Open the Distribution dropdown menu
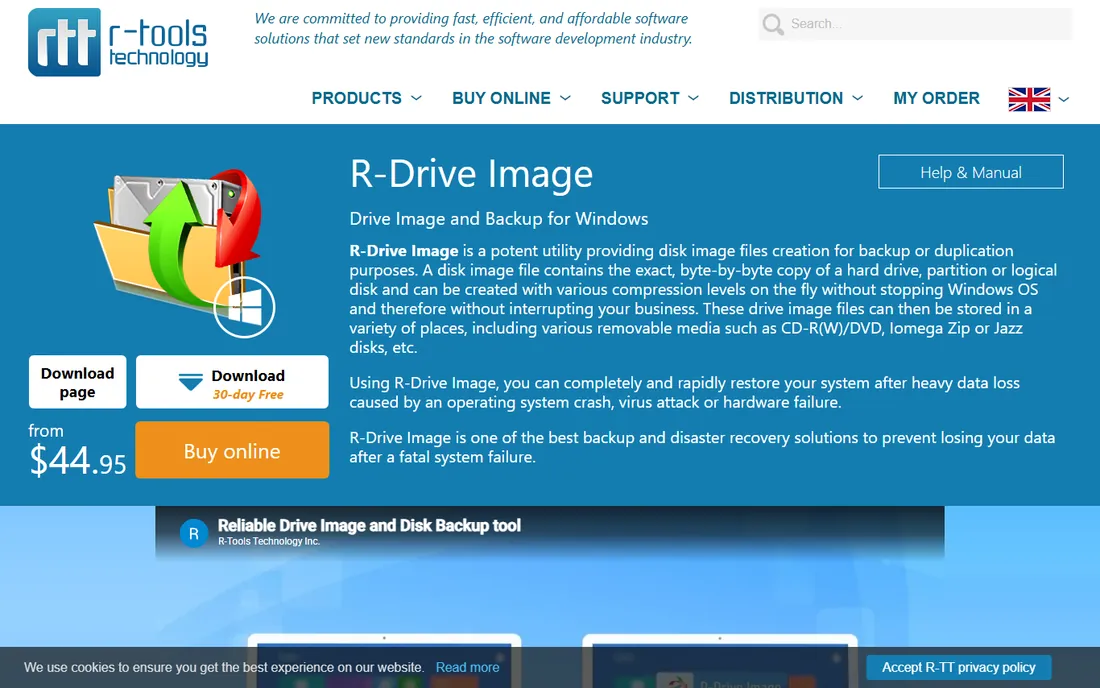This screenshot has width=1100, height=688. [x=796, y=98]
